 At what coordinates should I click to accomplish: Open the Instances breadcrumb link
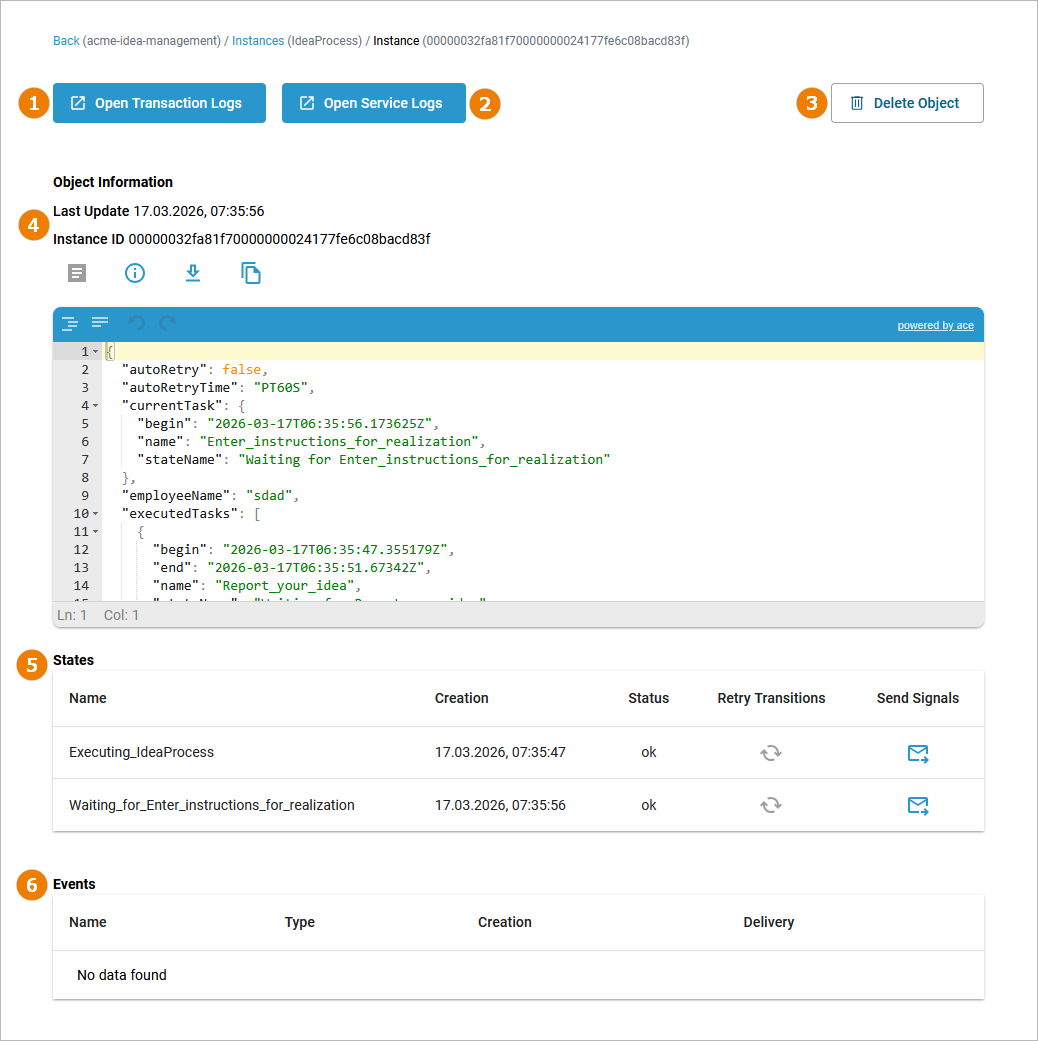point(258,41)
